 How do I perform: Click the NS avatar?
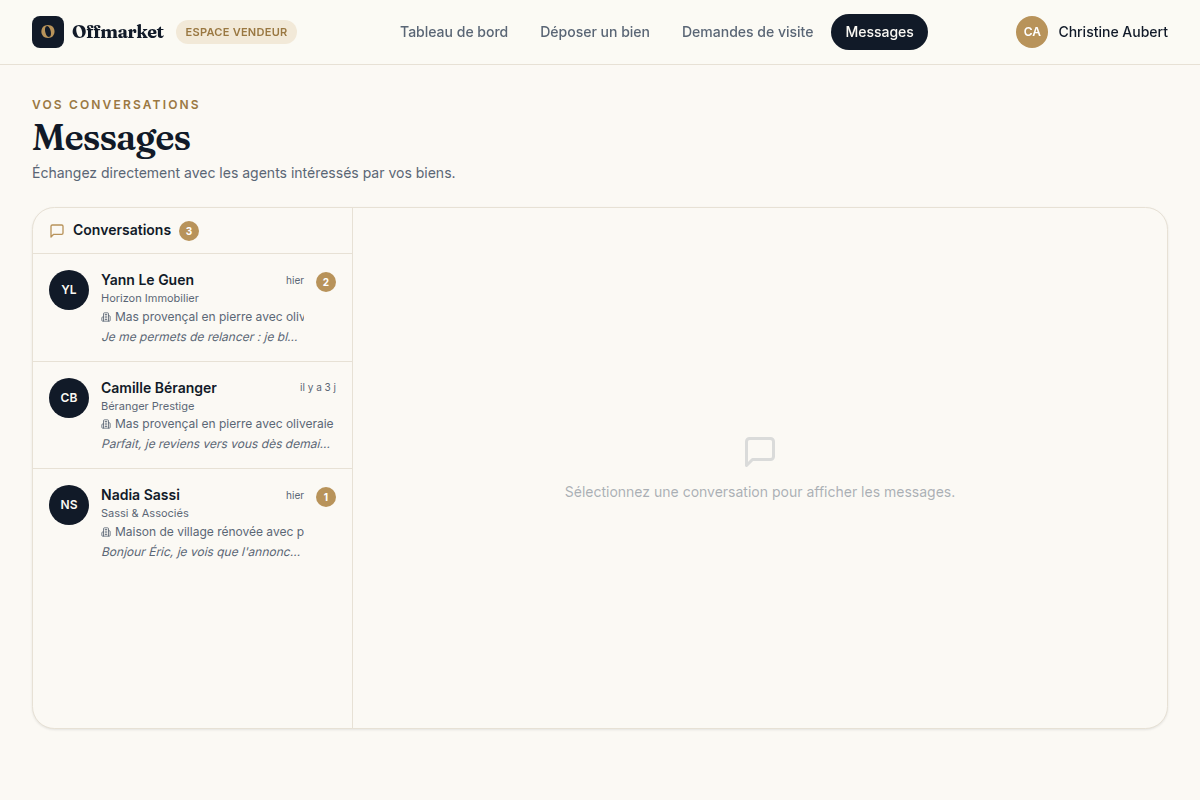pos(69,505)
